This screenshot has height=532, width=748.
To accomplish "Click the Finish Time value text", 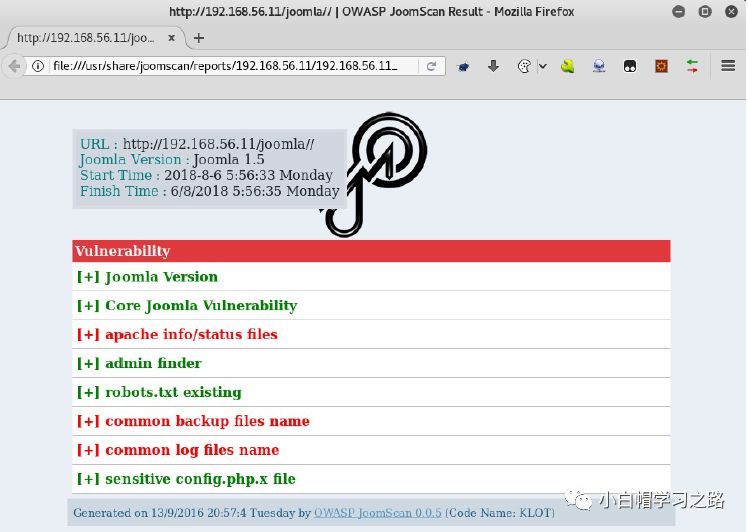I will point(255,191).
